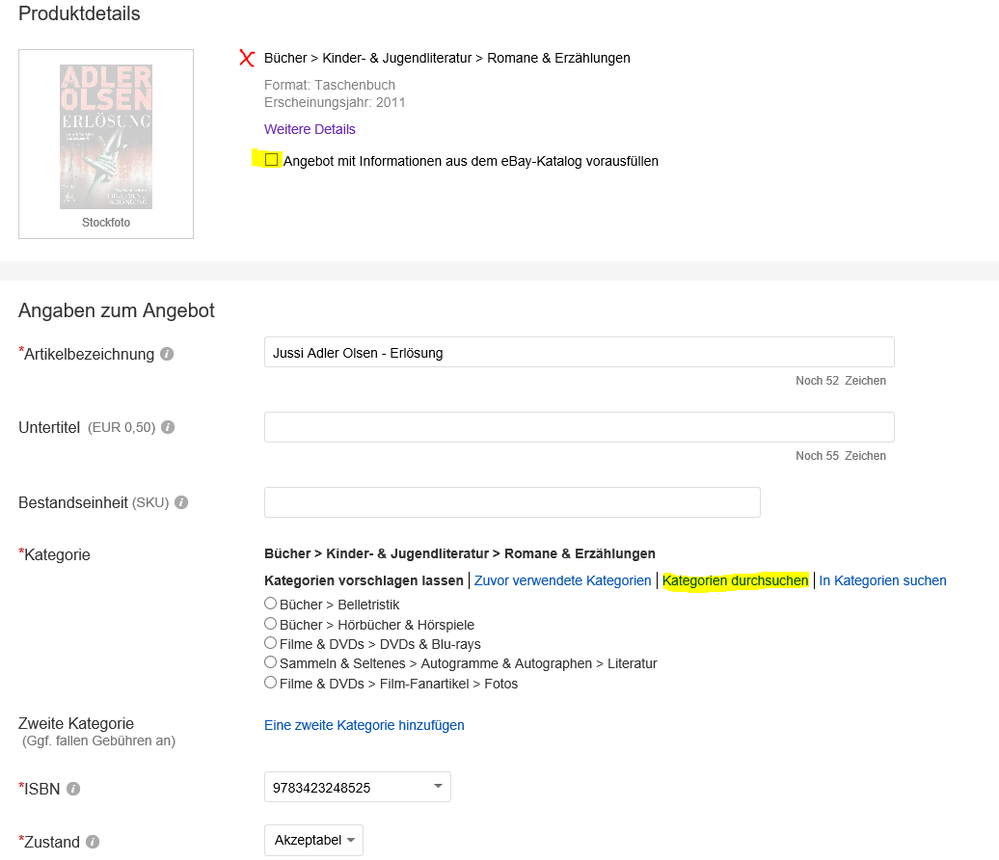Click info icon next to ISBN

[x=74, y=789]
